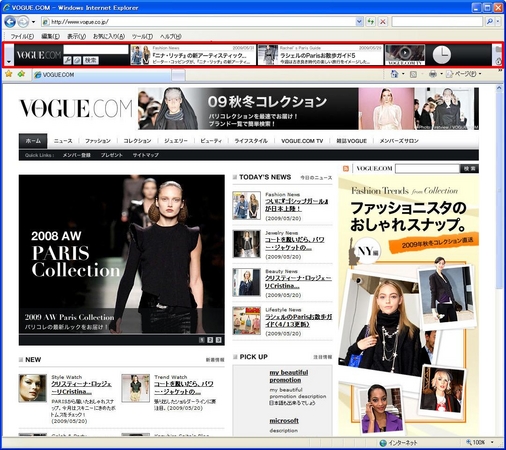Click the magnifier search icon

[489, 22]
